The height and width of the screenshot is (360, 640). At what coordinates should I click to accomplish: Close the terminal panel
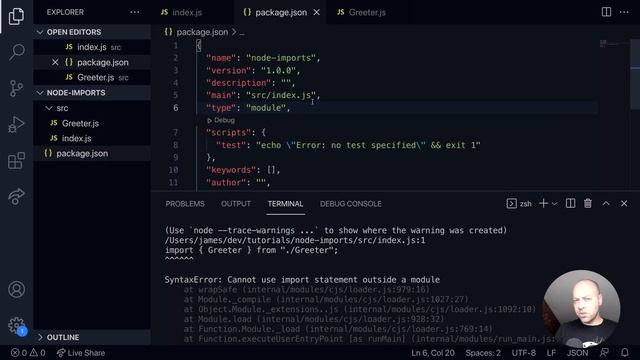(x=624, y=203)
